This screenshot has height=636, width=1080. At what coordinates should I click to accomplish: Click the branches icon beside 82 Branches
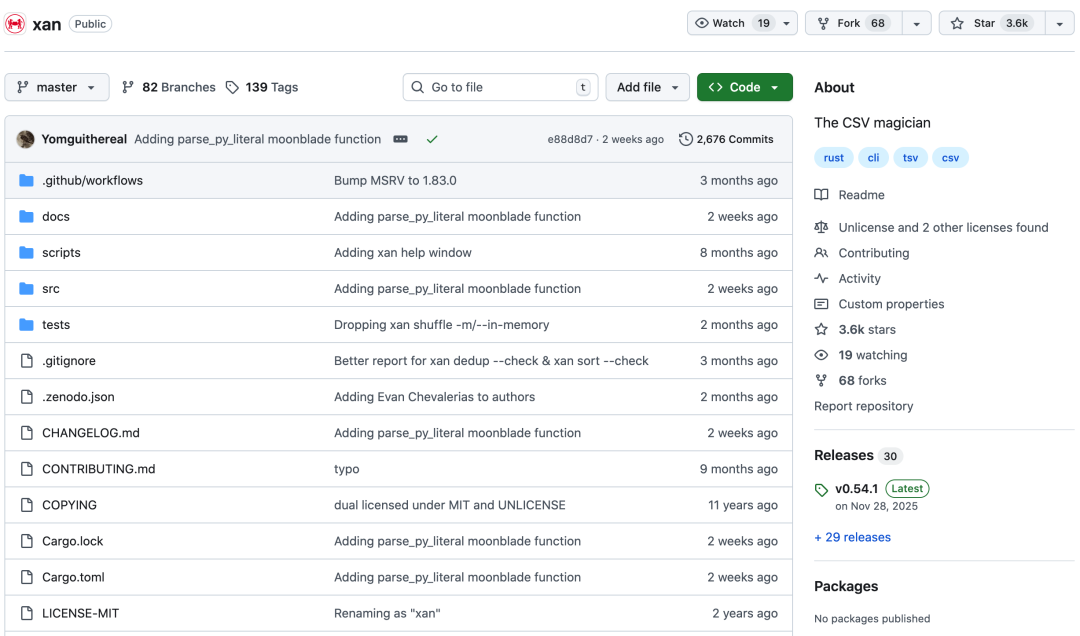[128, 87]
